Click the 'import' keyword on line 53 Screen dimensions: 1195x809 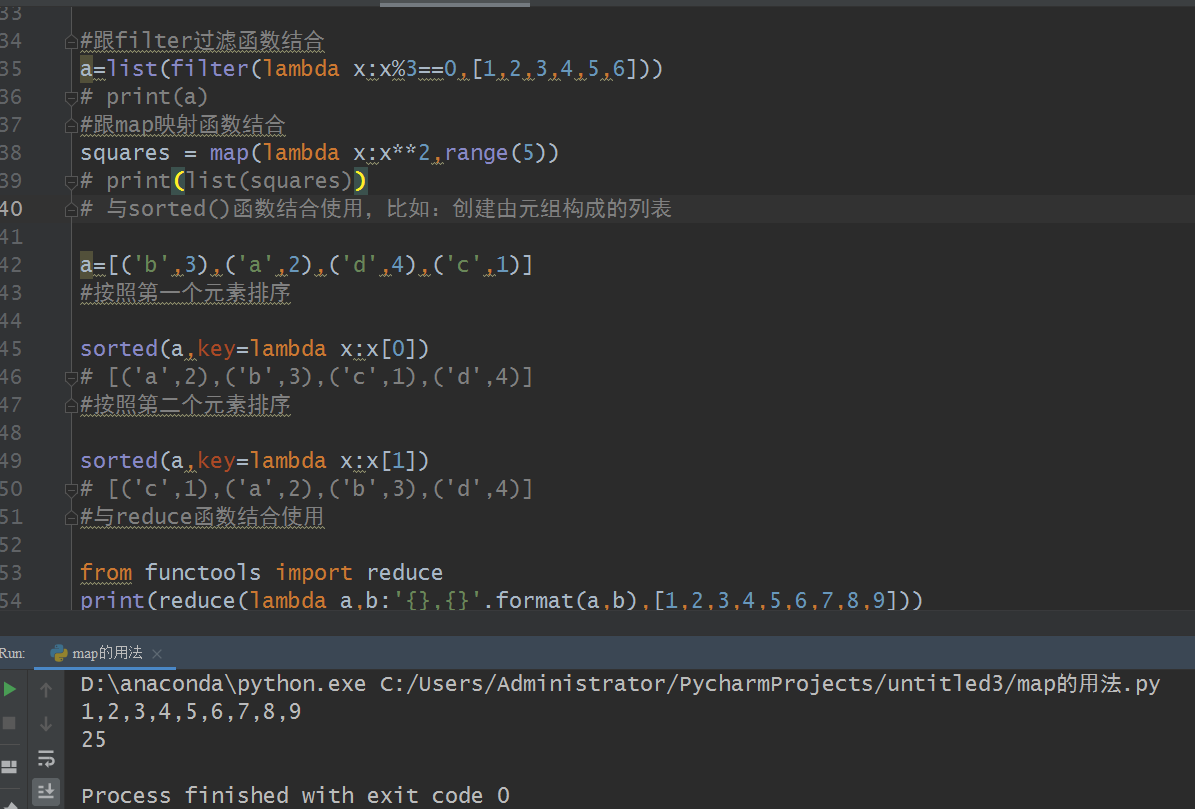(x=314, y=572)
